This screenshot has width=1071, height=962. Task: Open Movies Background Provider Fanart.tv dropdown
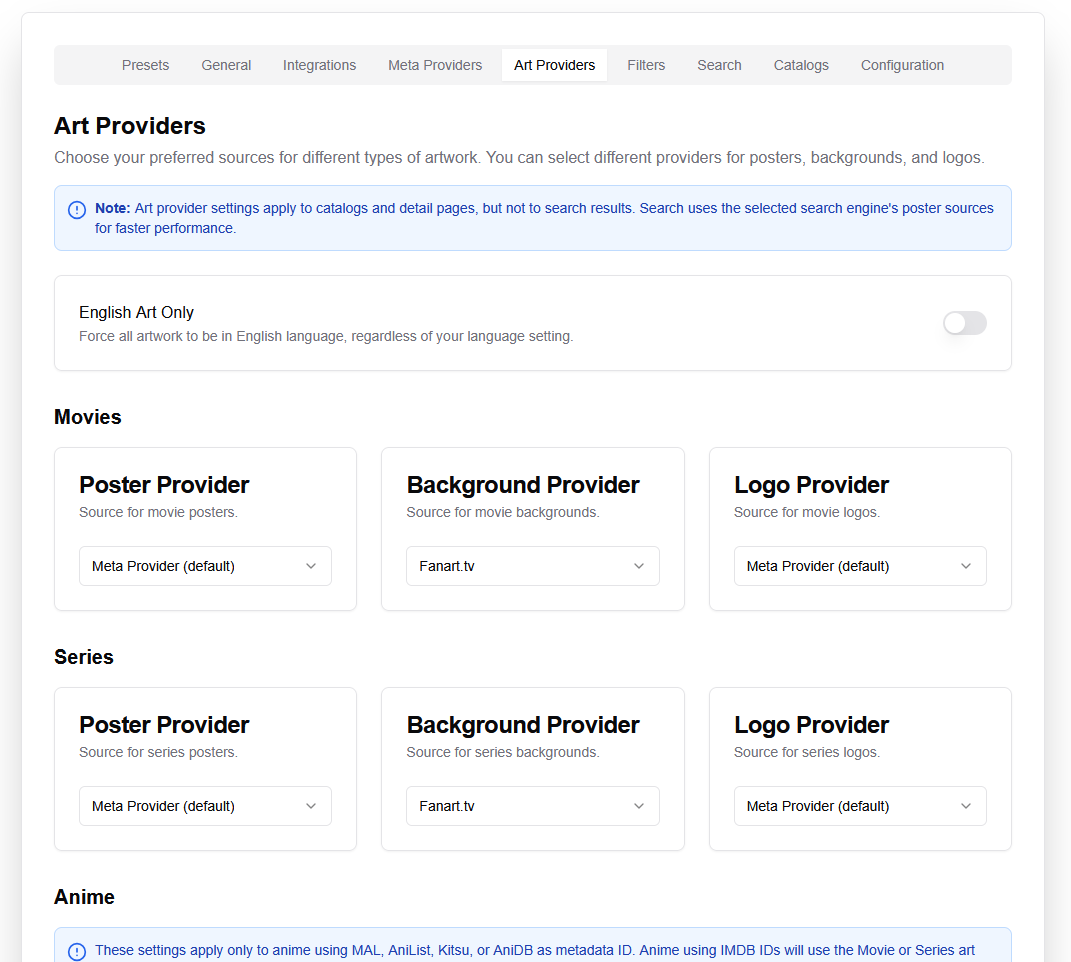[532, 566]
